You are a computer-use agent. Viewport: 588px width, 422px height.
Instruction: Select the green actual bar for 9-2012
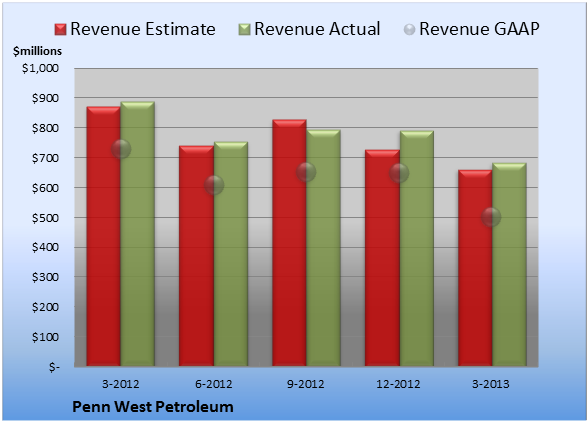point(324,248)
